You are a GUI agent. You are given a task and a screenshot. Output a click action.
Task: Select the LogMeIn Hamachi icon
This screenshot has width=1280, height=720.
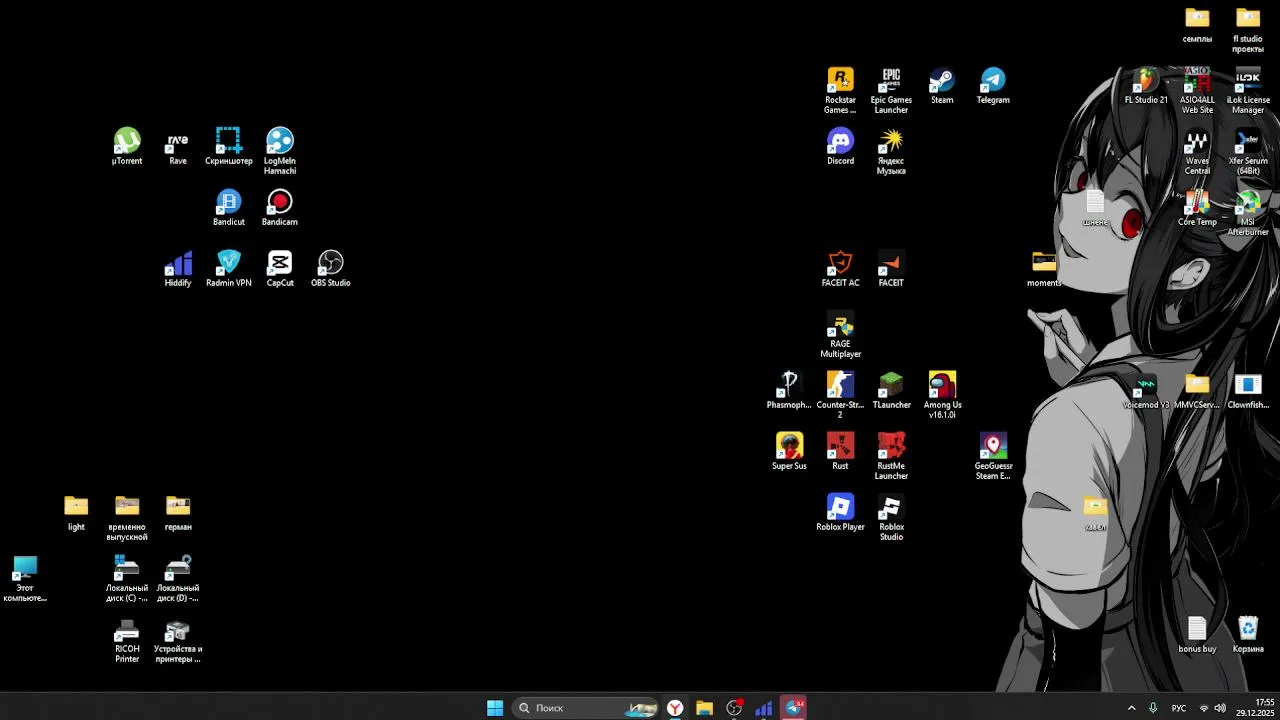point(280,151)
